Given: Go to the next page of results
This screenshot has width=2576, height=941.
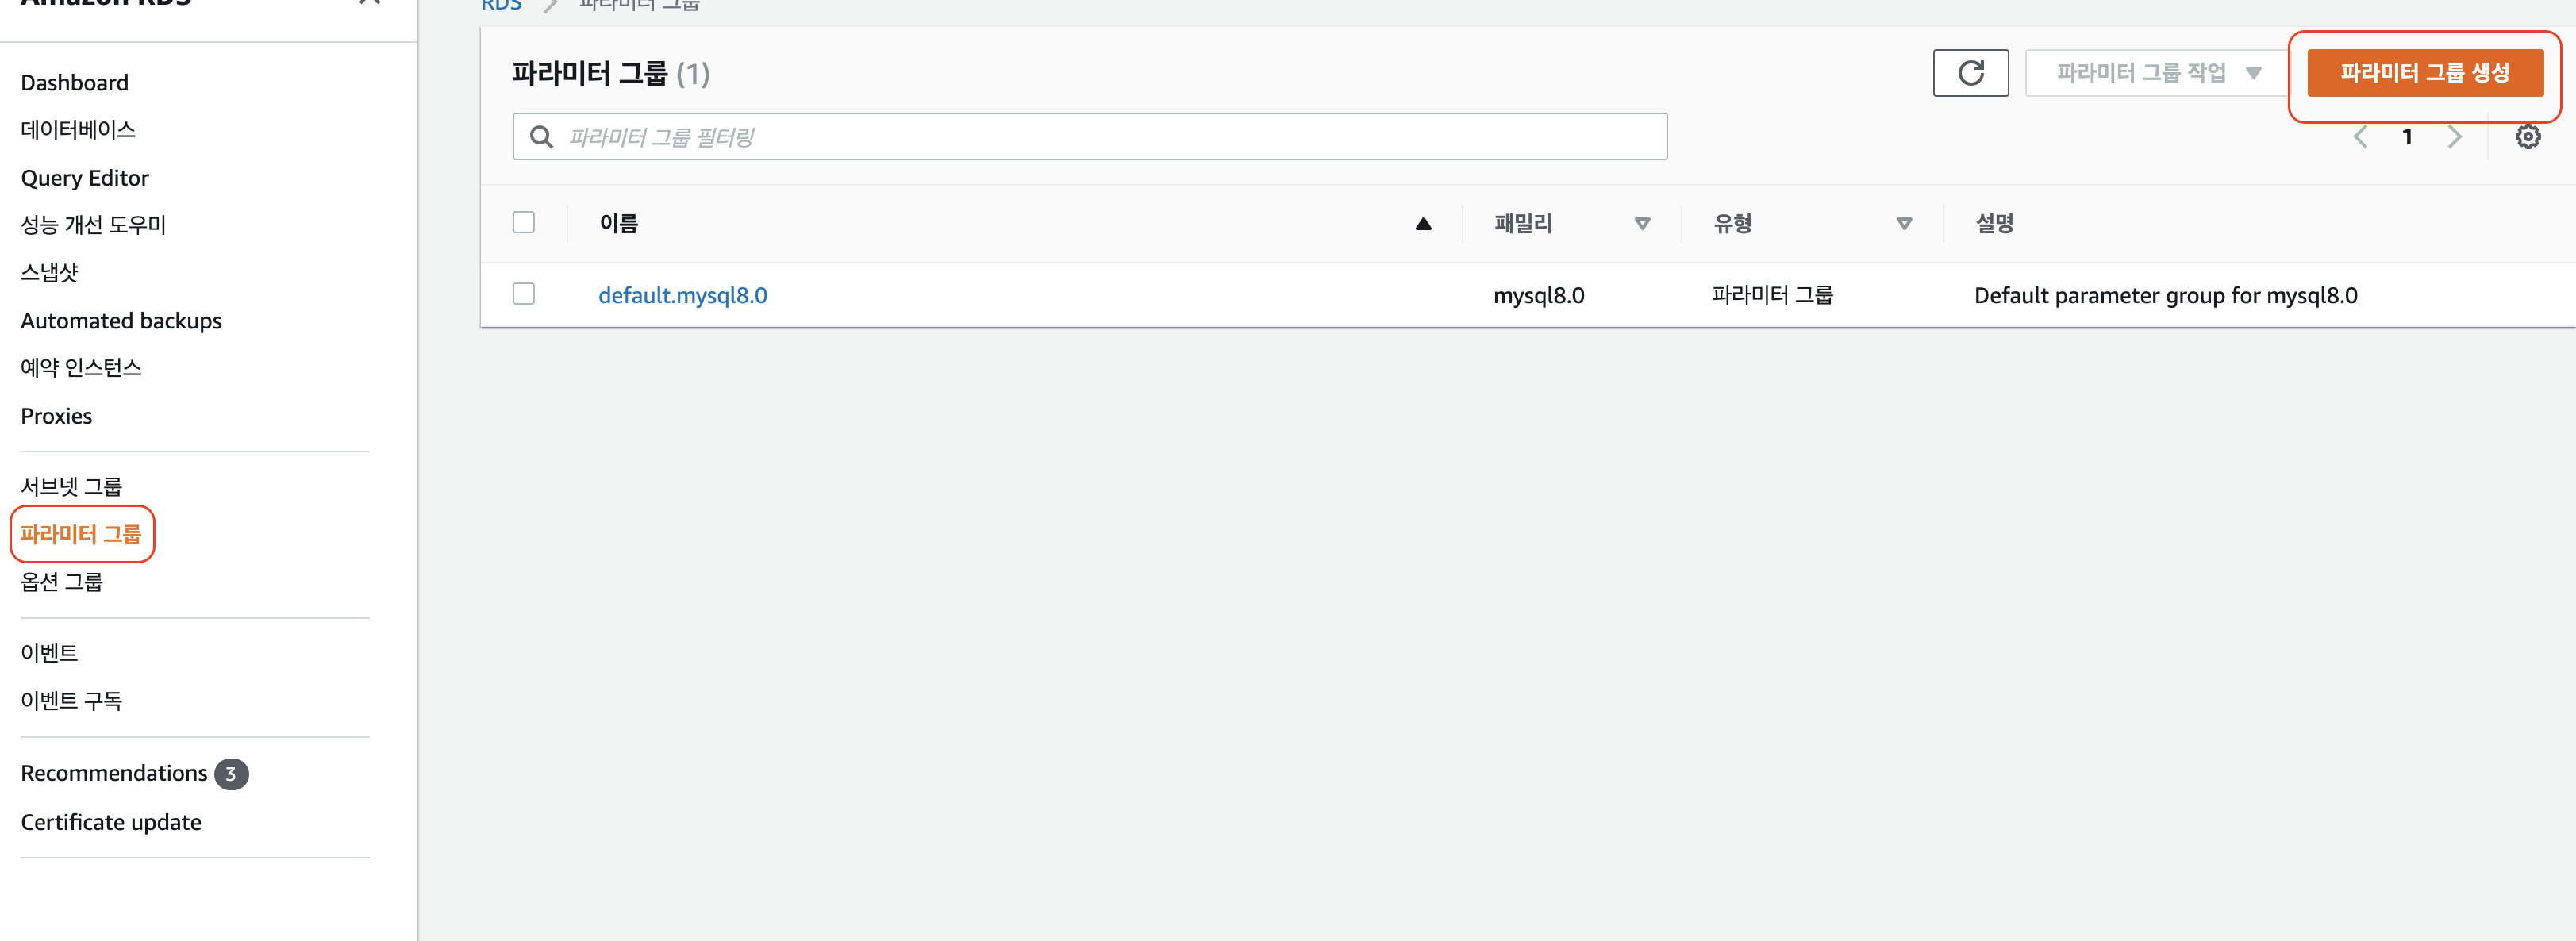Looking at the screenshot, I should [2455, 137].
